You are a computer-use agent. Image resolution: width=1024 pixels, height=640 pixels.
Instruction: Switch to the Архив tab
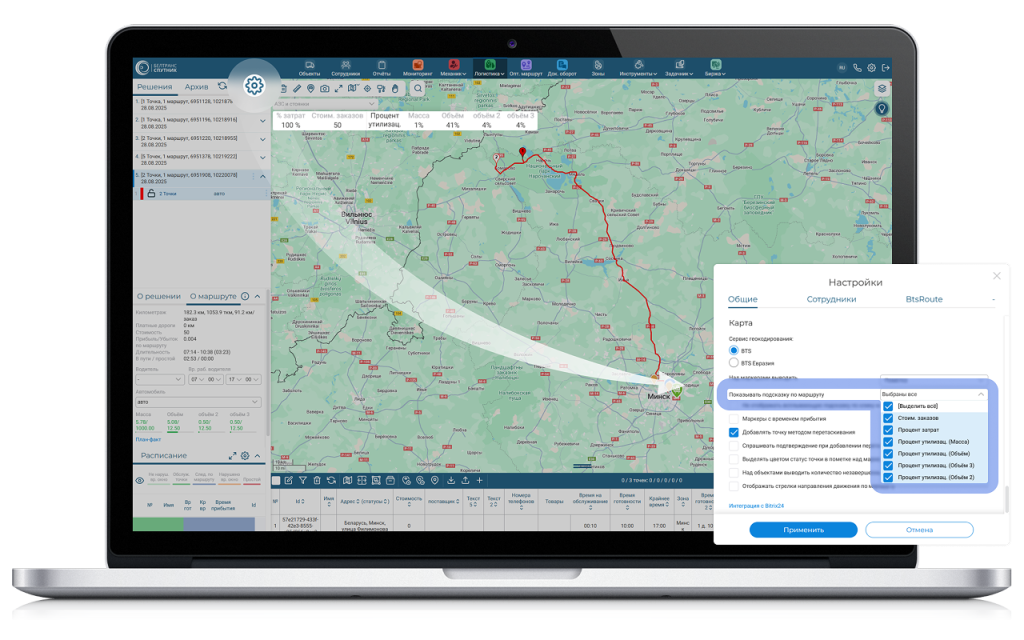point(196,87)
